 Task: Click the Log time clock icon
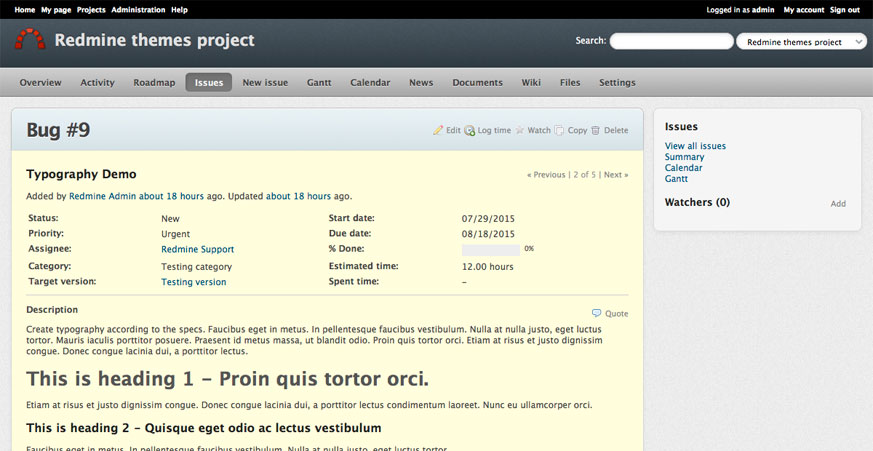[470, 130]
